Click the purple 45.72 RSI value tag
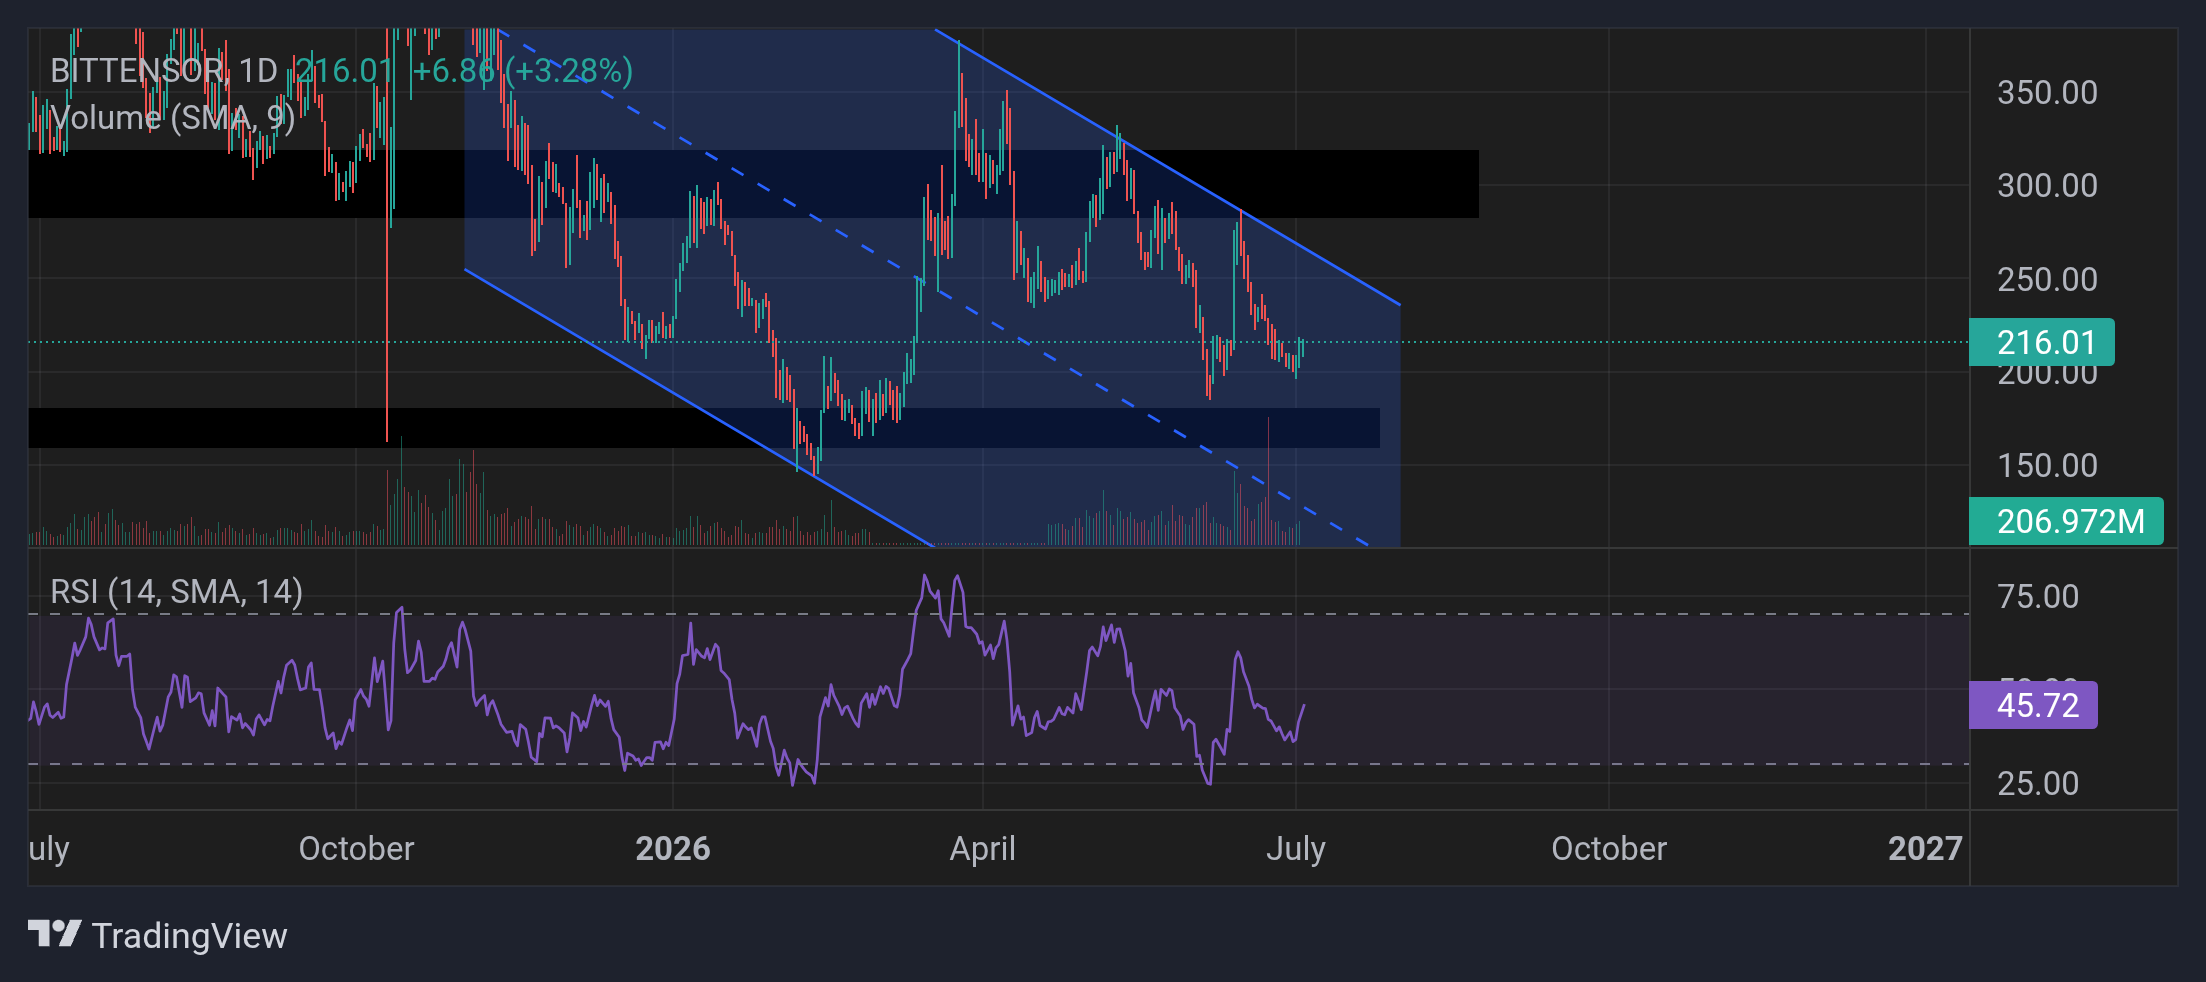 pyautogui.click(x=2034, y=705)
